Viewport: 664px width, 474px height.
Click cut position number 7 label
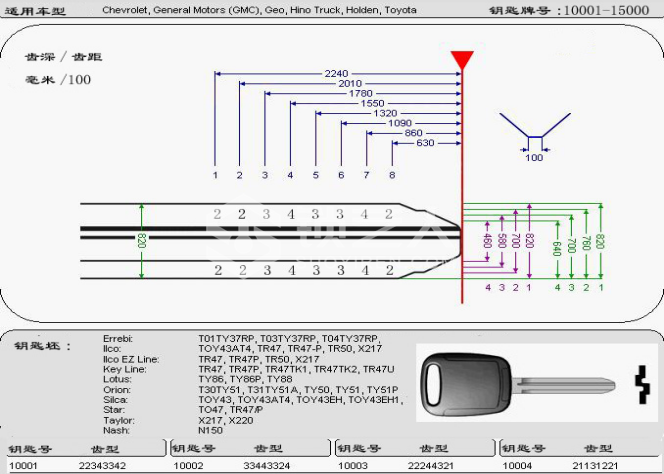pos(366,175)
